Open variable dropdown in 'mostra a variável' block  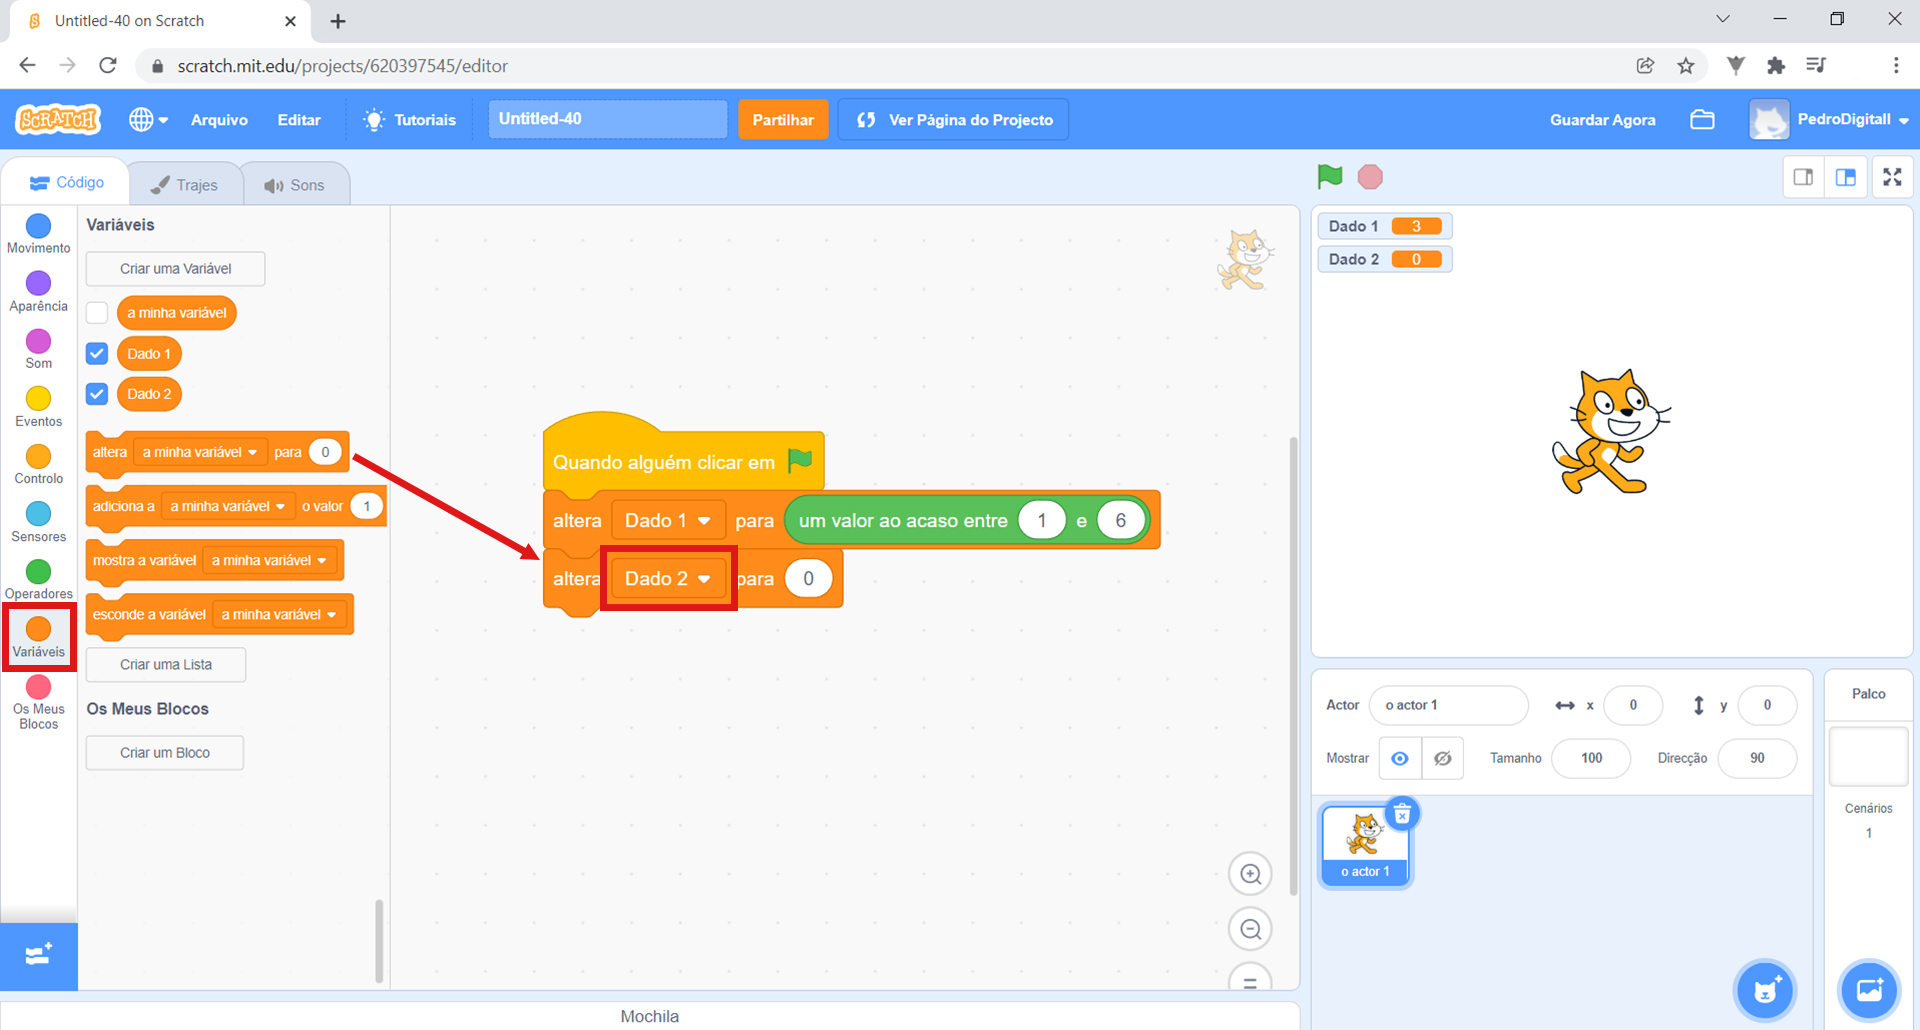[269, 560]
